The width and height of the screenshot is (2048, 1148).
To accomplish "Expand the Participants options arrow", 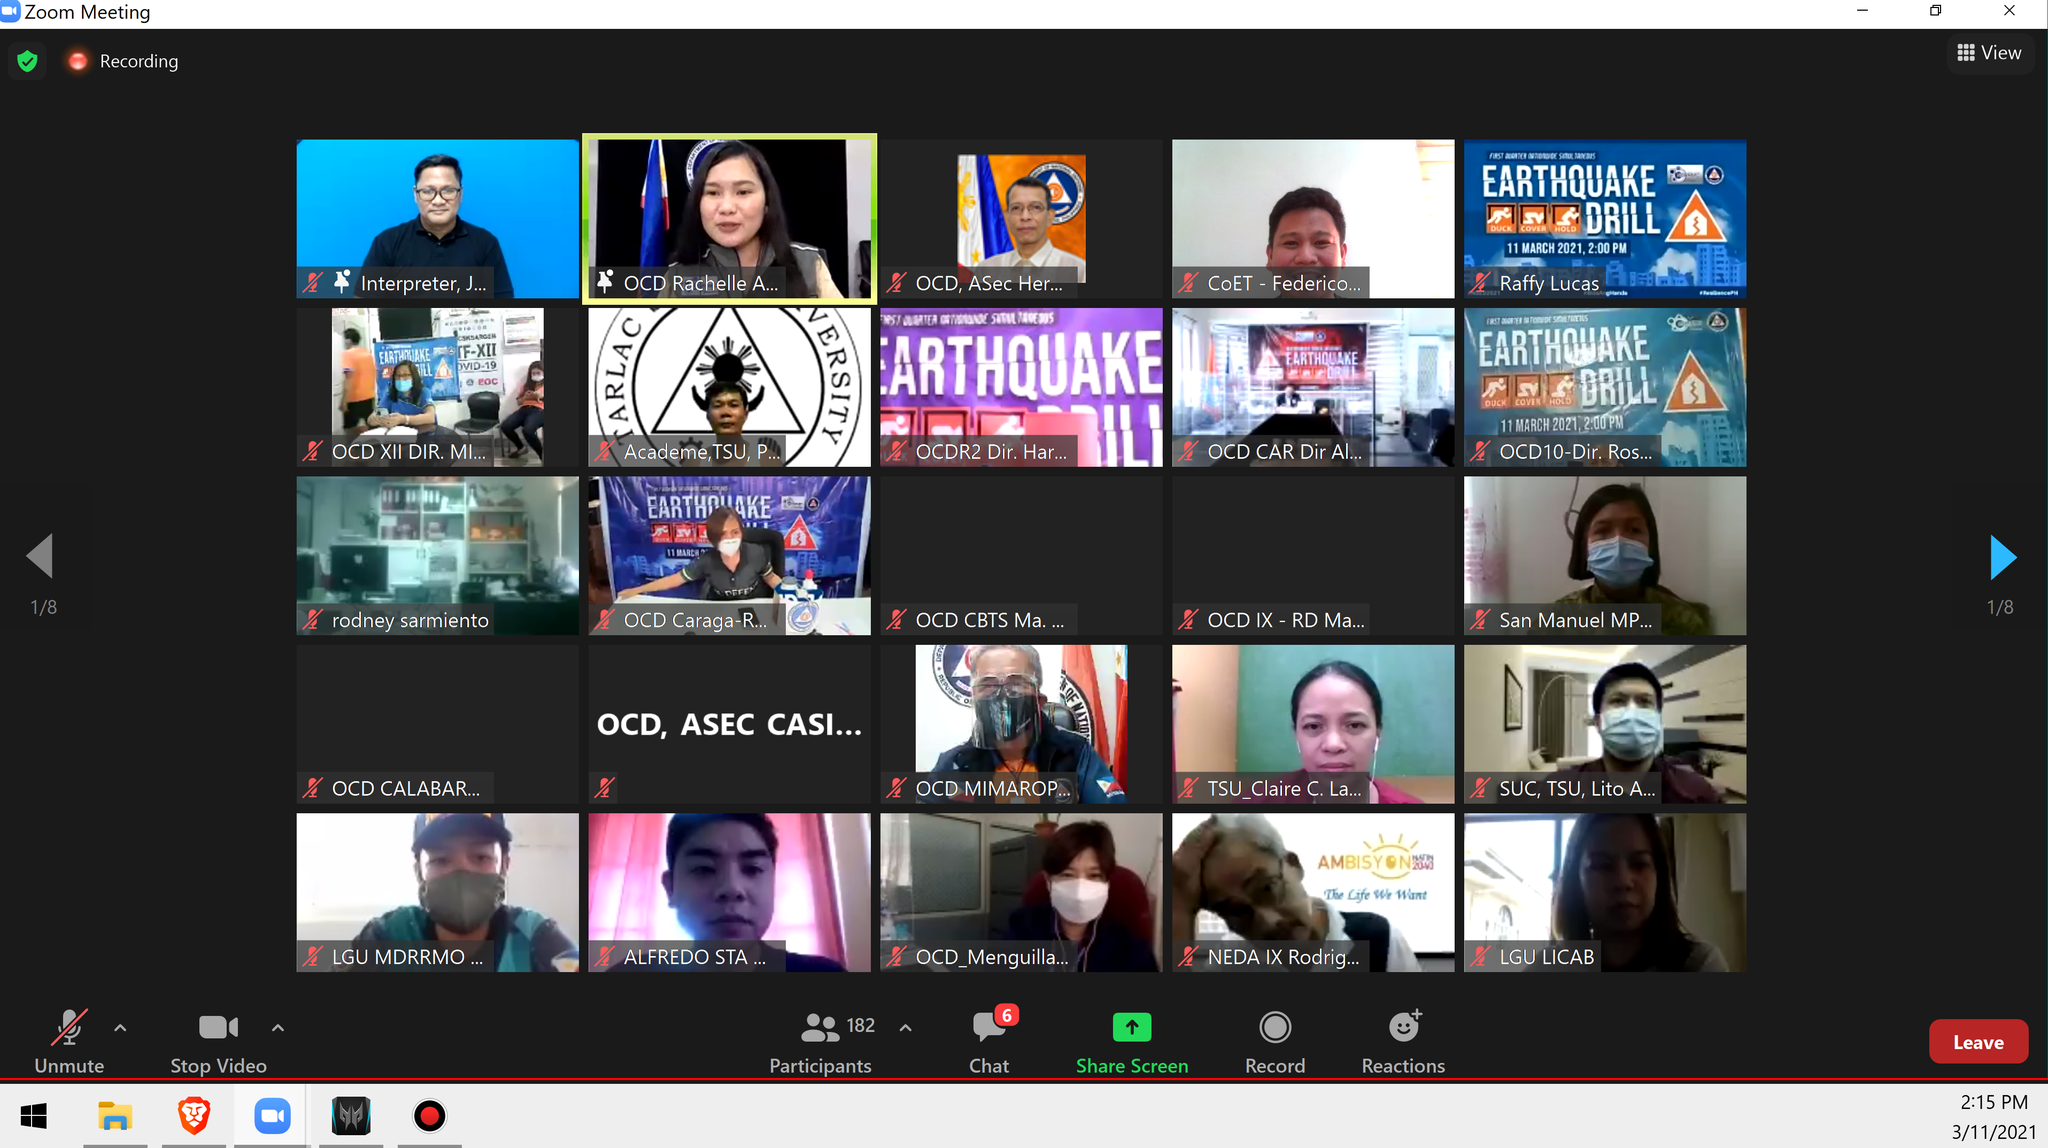I will click(x=905, y=1027).
